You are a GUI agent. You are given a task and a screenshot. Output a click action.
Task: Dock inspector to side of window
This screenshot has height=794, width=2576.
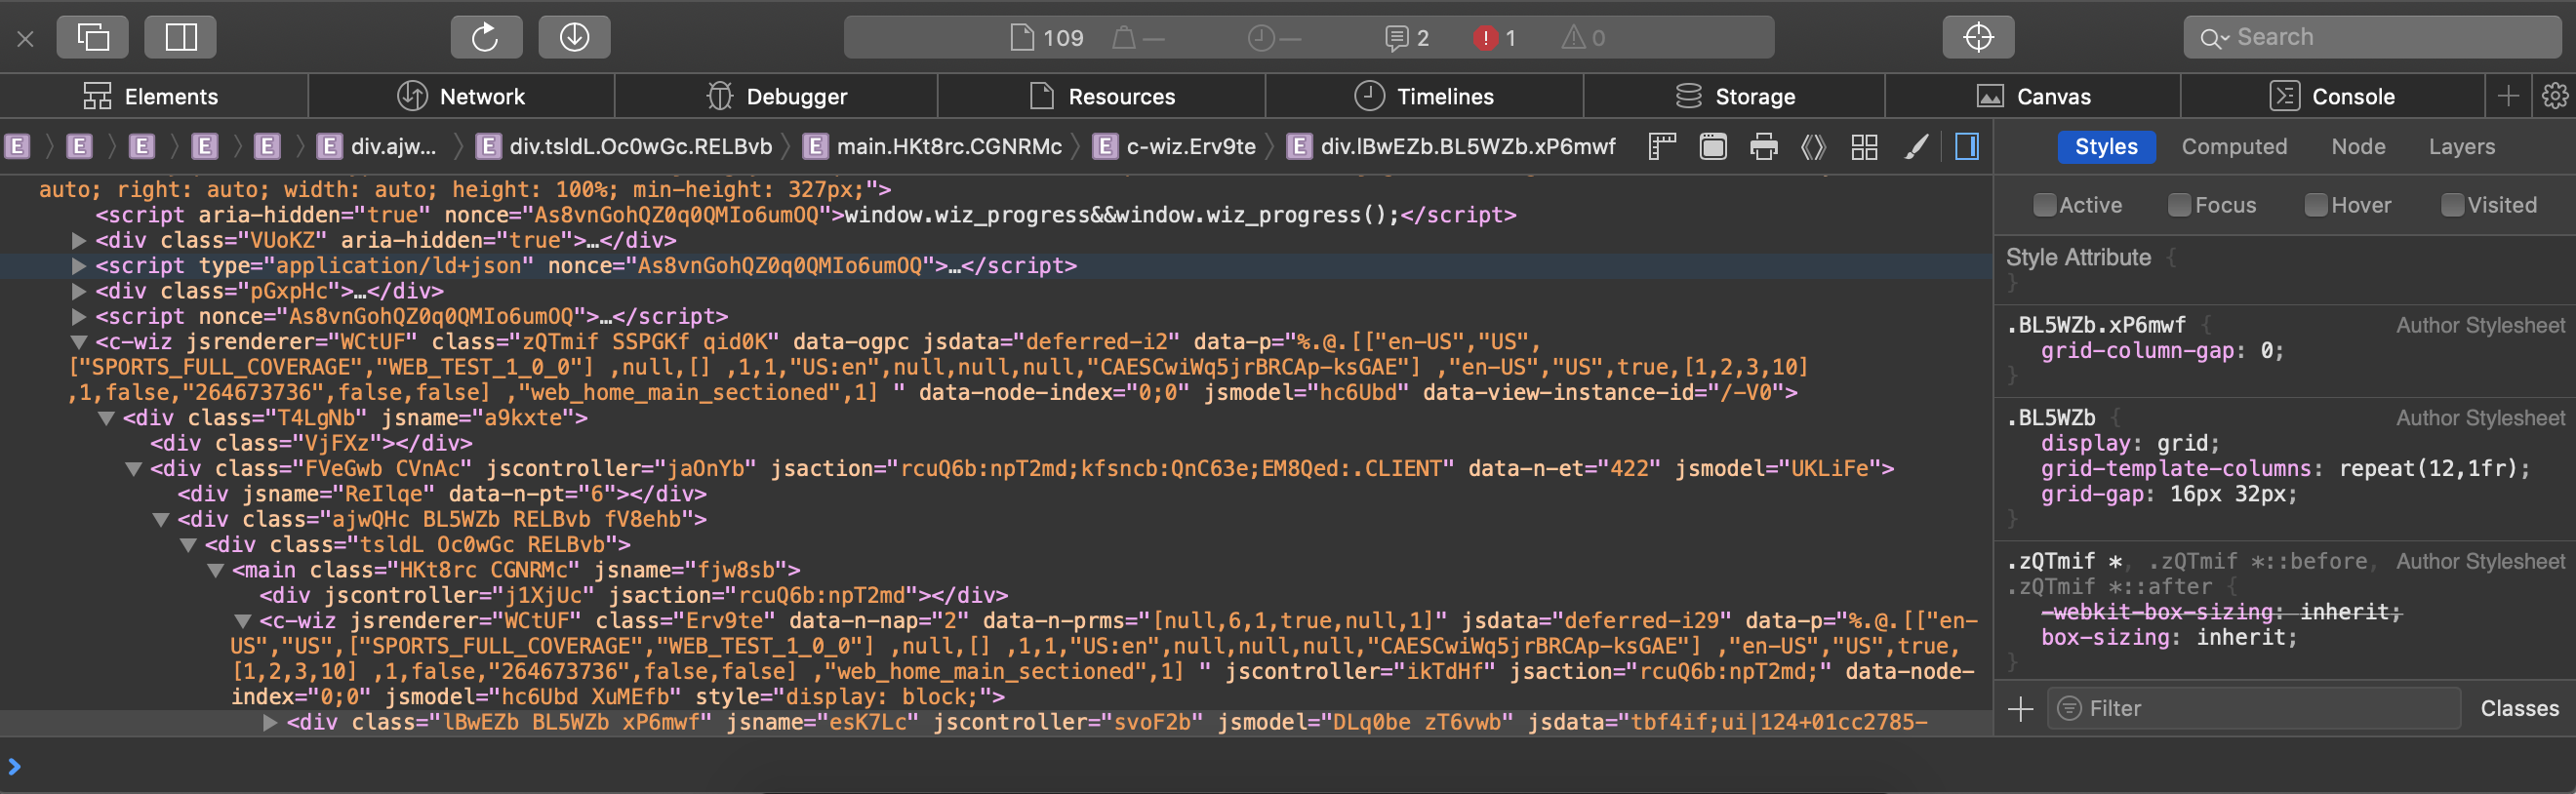pyautogui.click(x=181, y=38)
